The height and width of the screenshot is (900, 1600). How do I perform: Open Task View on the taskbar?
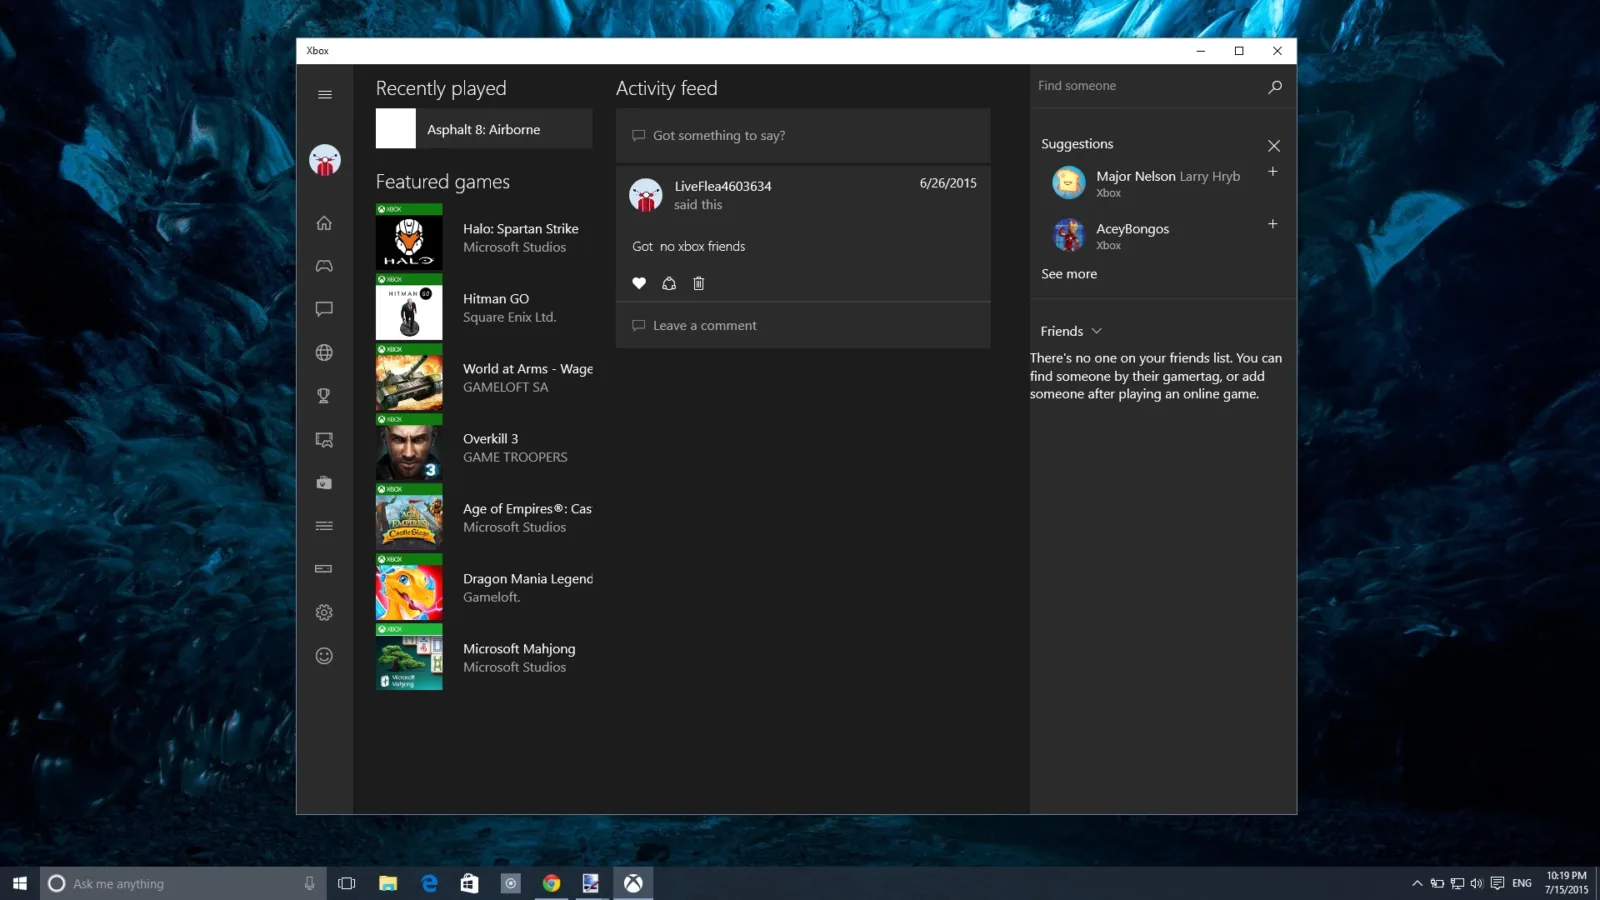click(x=347, y=883)
